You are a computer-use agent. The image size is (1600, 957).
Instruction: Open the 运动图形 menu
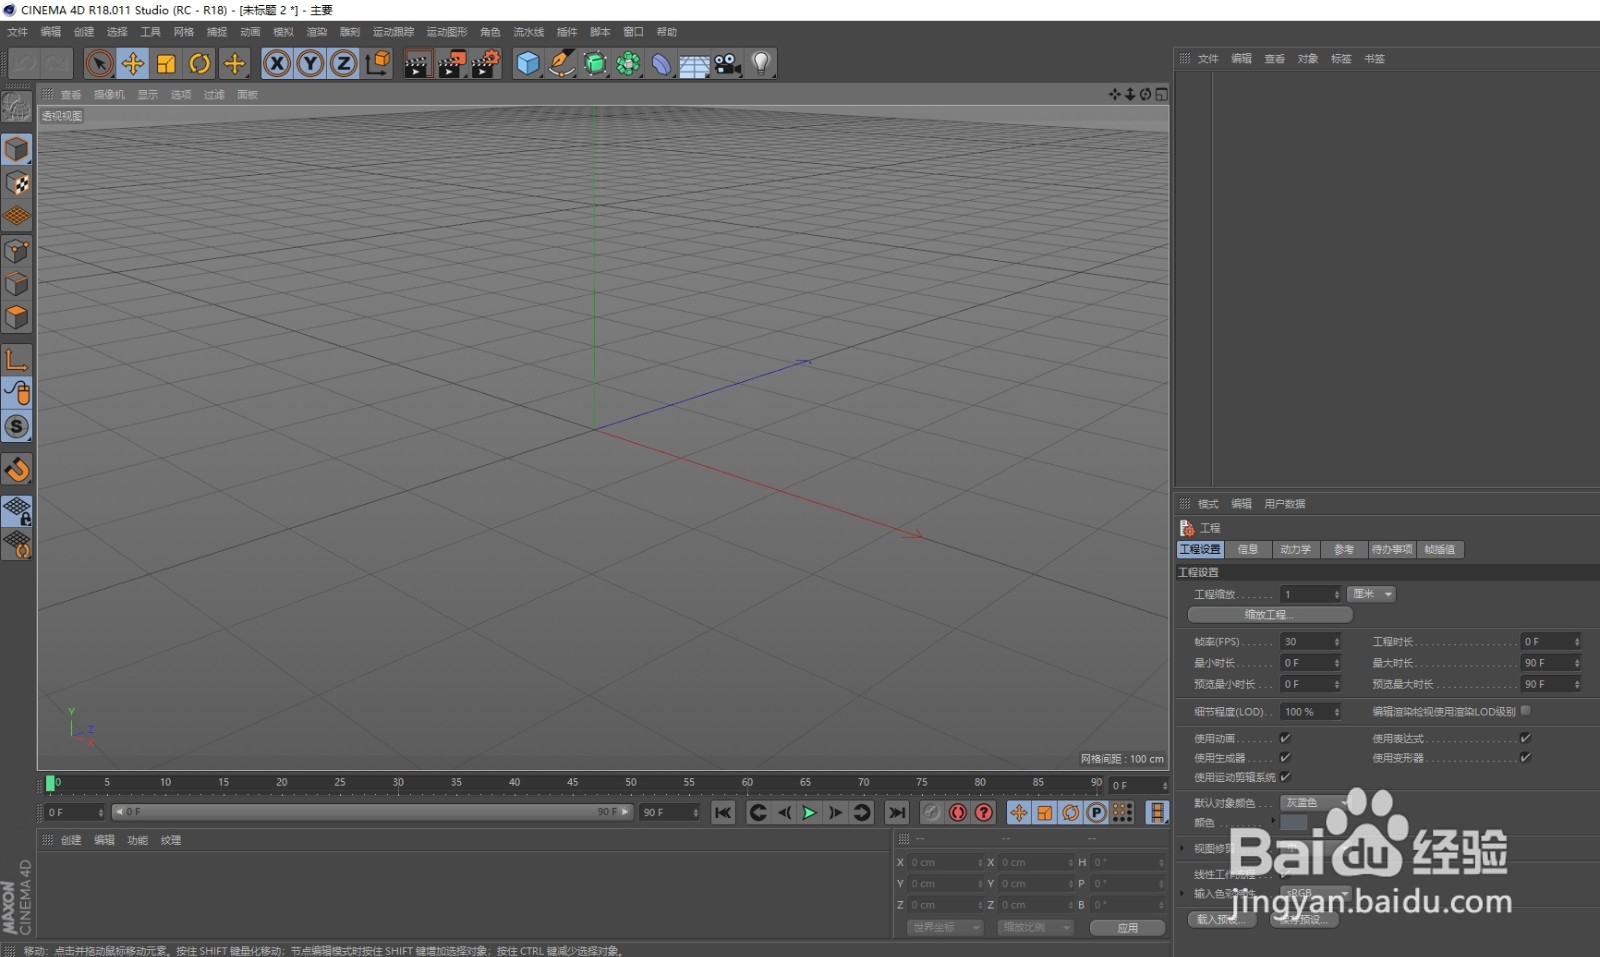[x=446, y=32]
